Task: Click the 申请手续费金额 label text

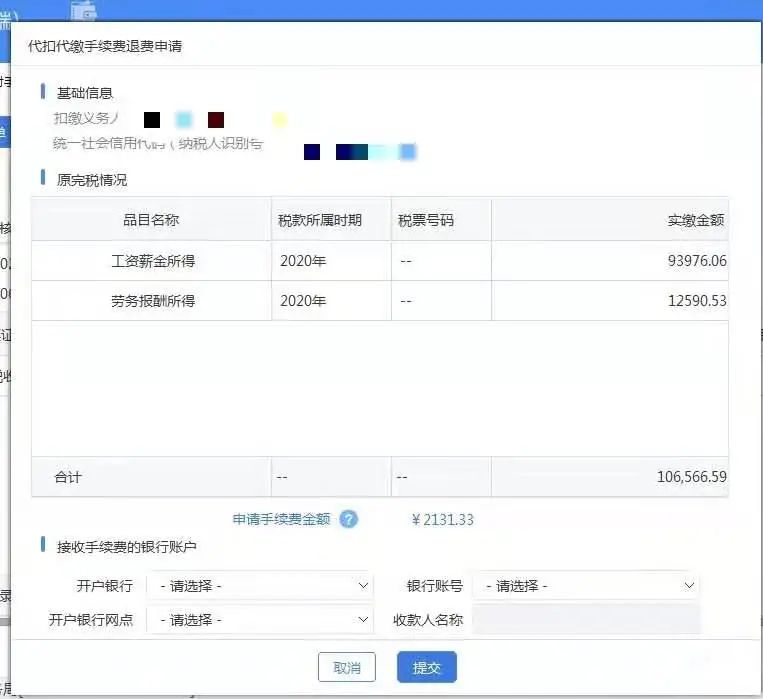Action: coord(281,519)
